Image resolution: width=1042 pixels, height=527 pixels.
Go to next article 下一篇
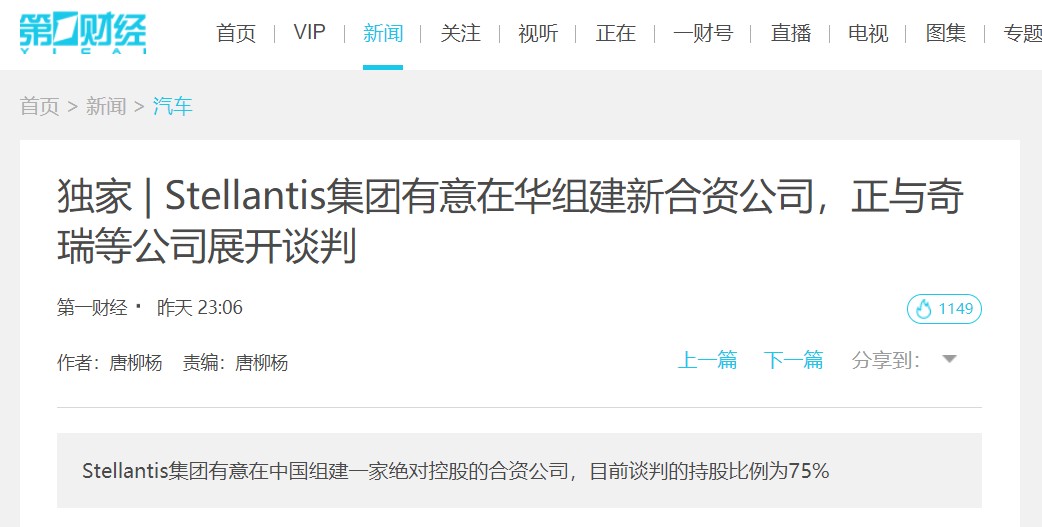tap(793, 360)
